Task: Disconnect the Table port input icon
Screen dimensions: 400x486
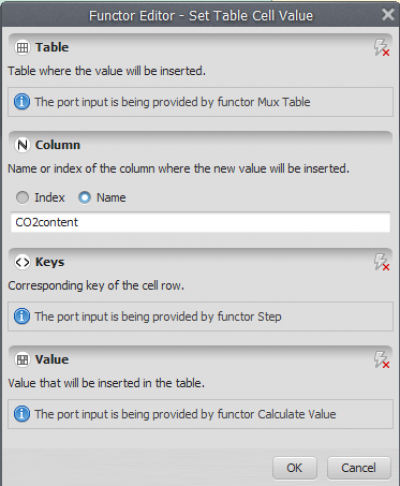Action: [x=381, y=48]
